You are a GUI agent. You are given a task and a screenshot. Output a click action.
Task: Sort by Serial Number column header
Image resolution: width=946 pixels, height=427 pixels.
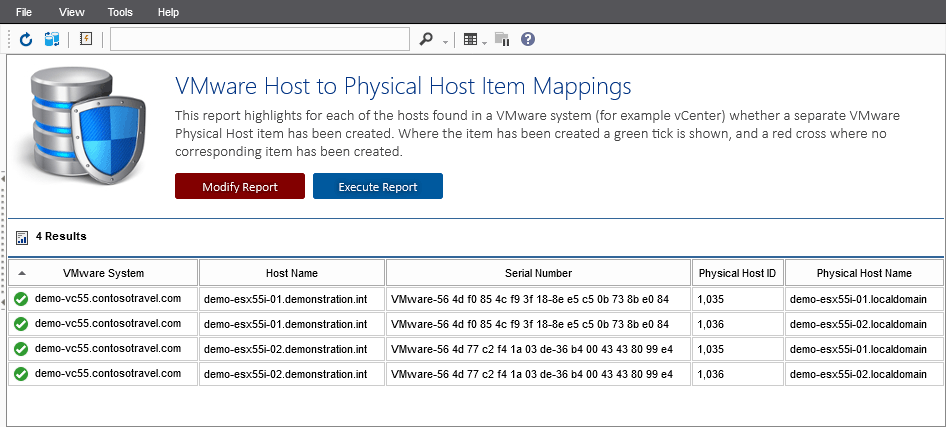coord(538,273)
